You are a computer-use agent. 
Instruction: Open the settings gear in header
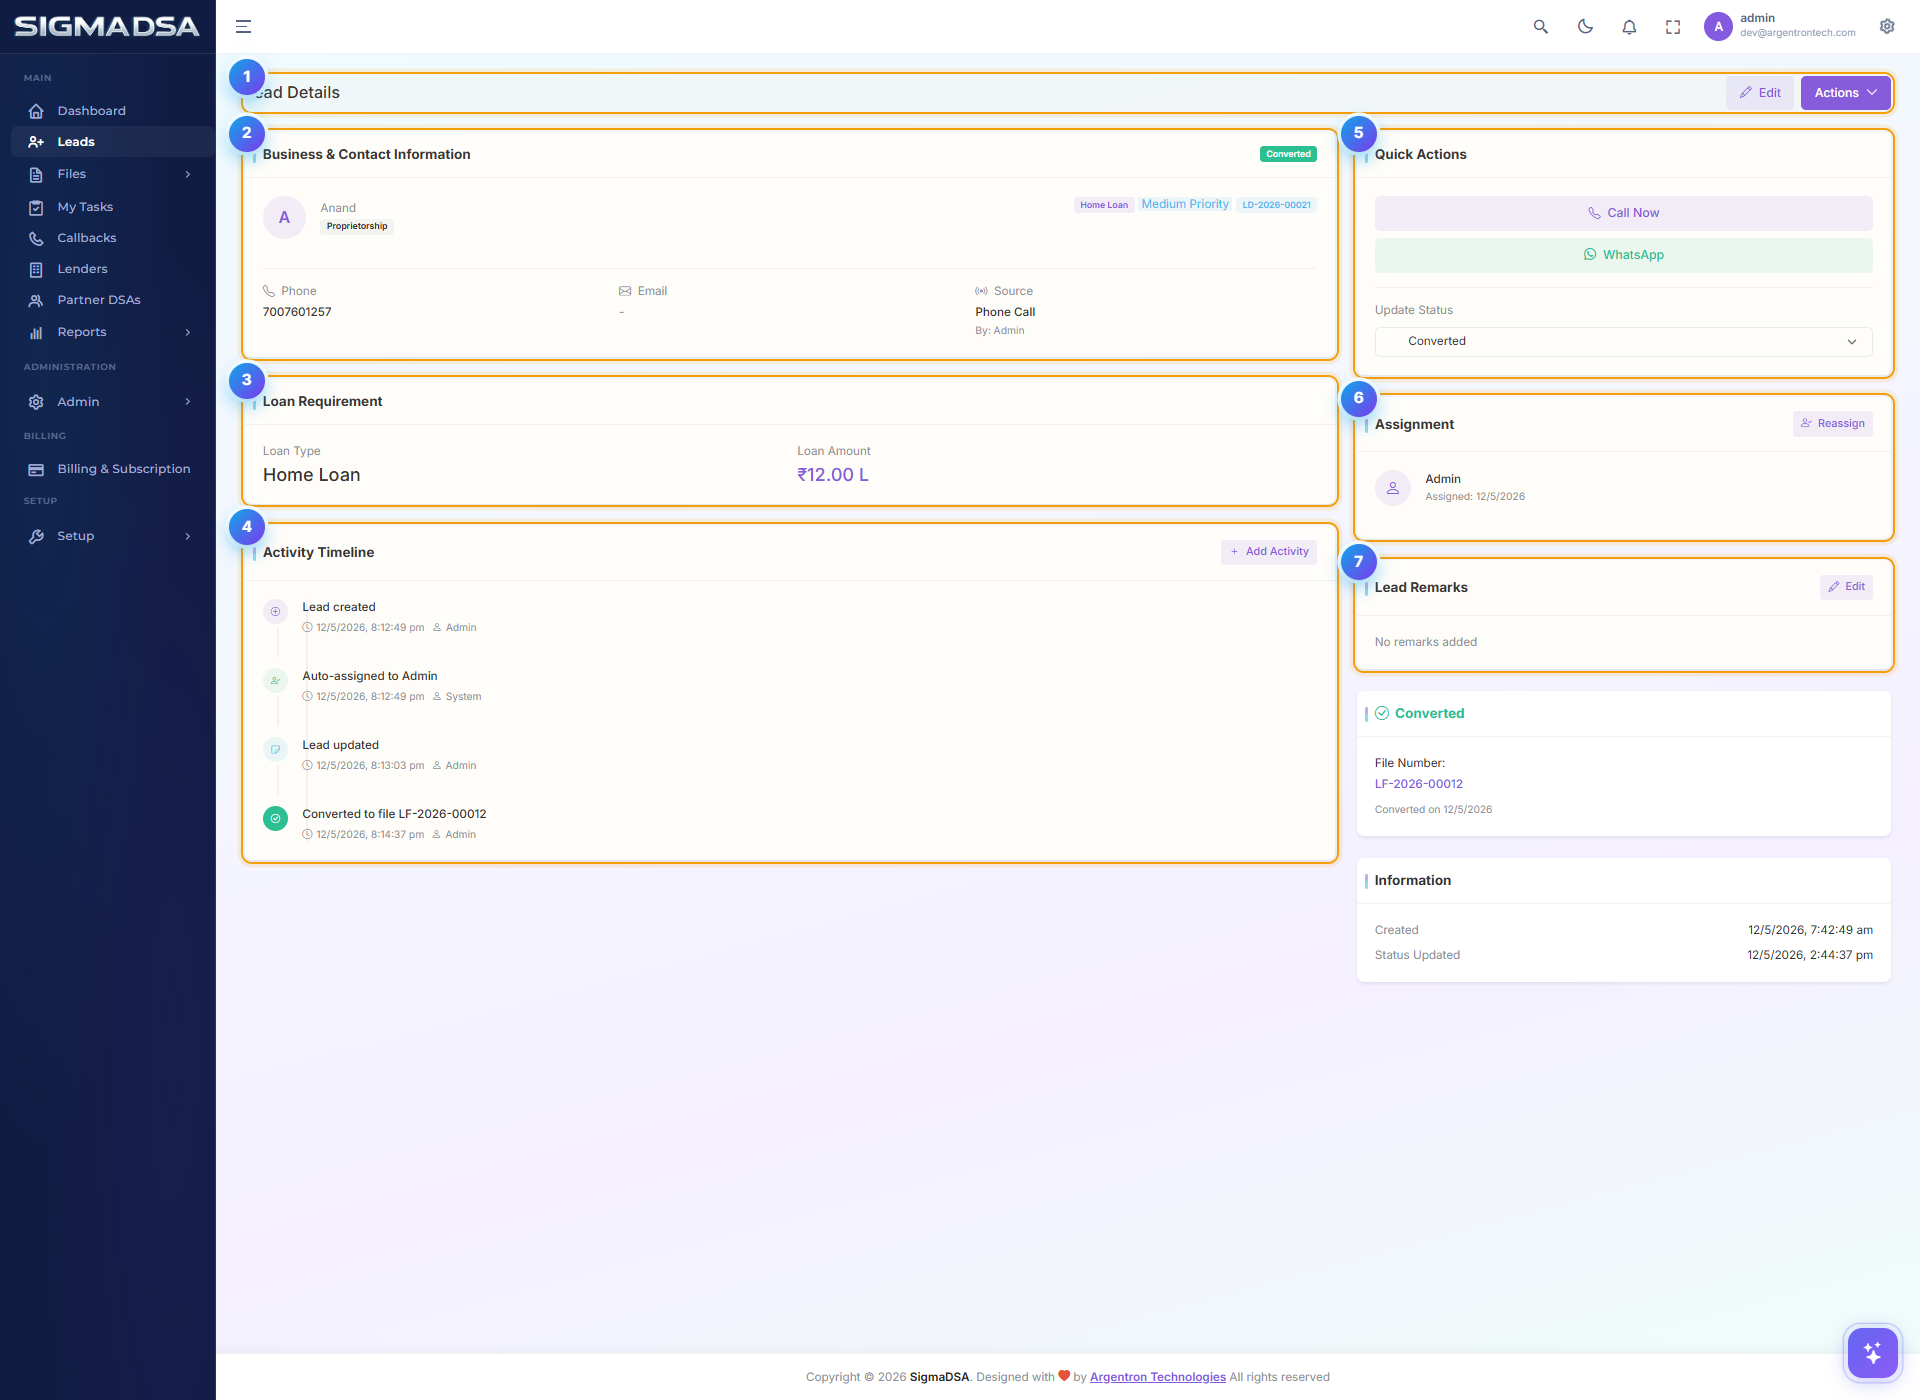1887,27
